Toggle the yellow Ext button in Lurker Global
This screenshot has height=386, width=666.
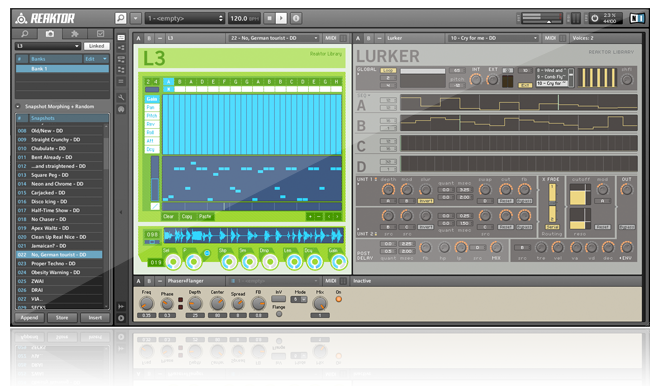(525, 85)
